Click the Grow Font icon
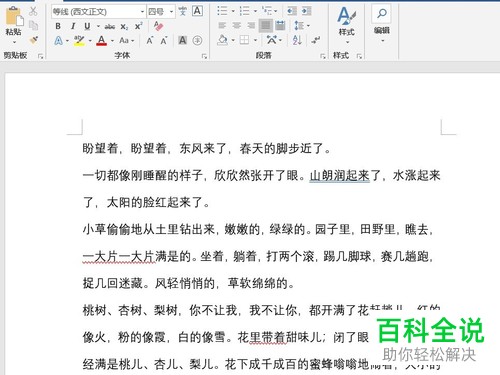Screen dimensions: 500x375 150,41
